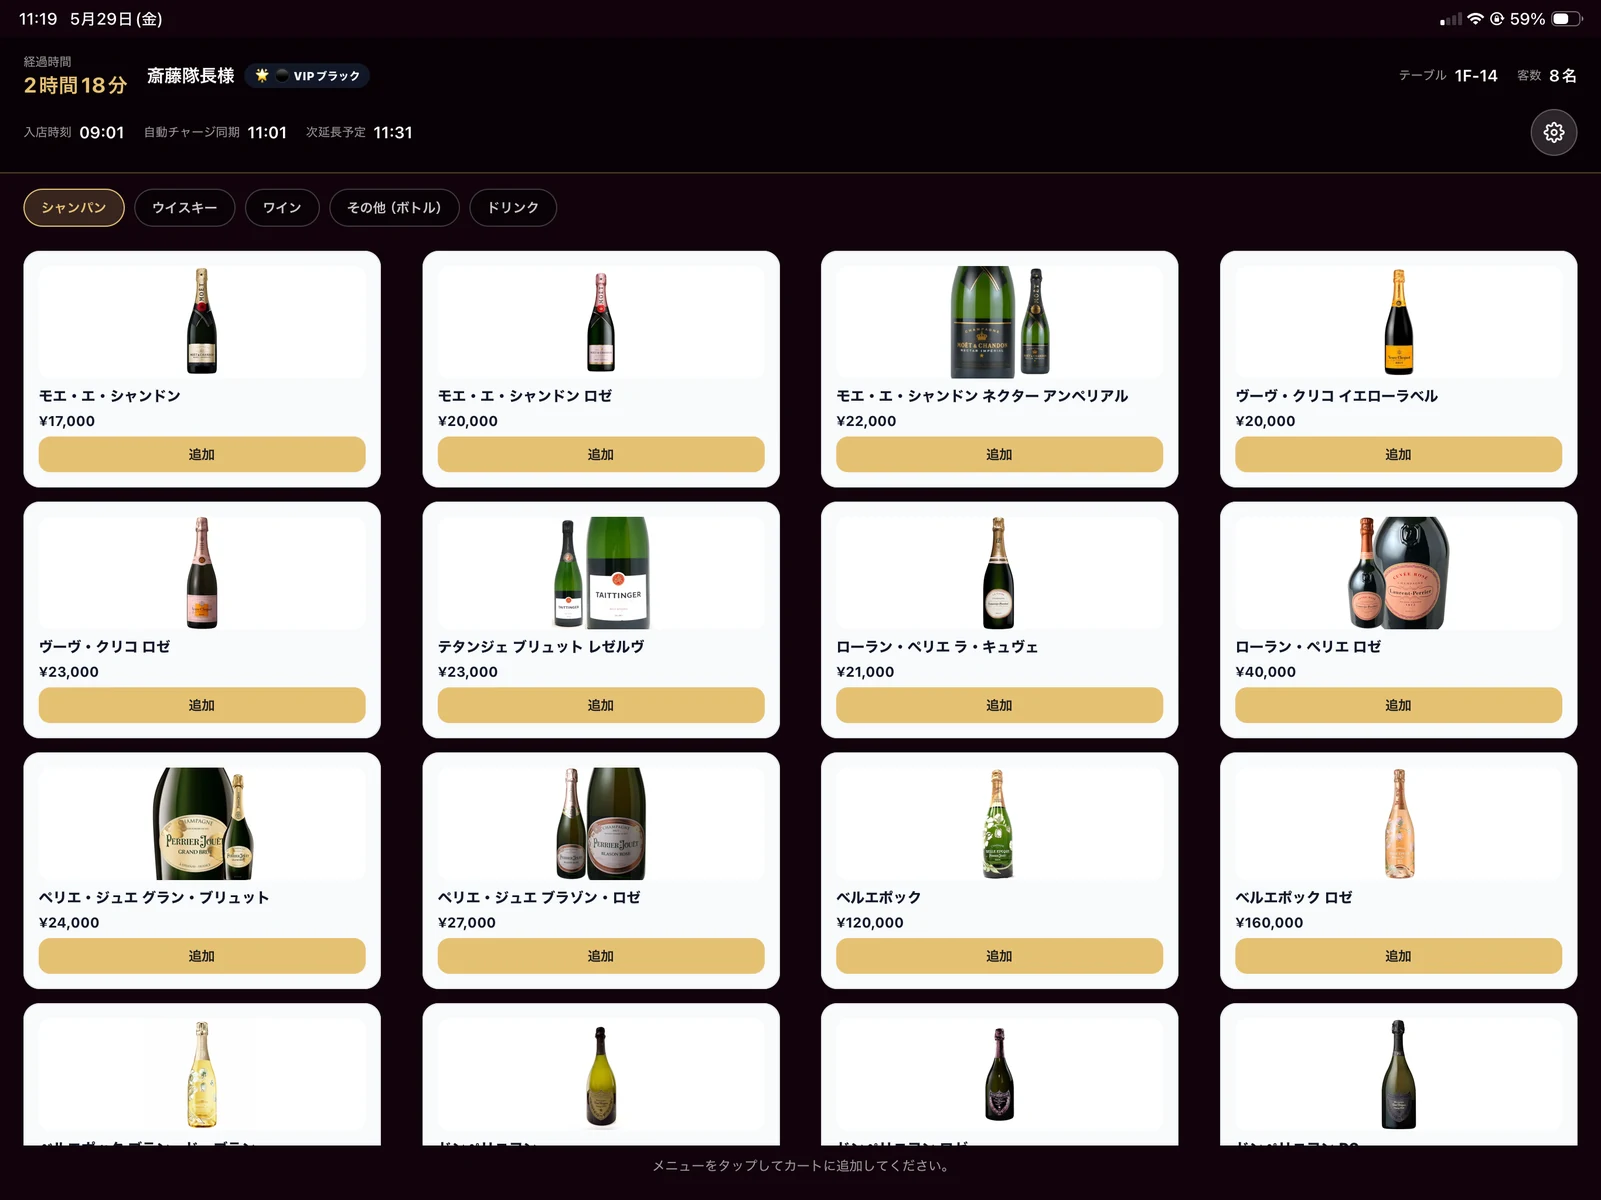Tap the auto-charge sync time 11:01
This screenshot has height=1200, width=1601.
pyautogui.click(x=267, y=133)
